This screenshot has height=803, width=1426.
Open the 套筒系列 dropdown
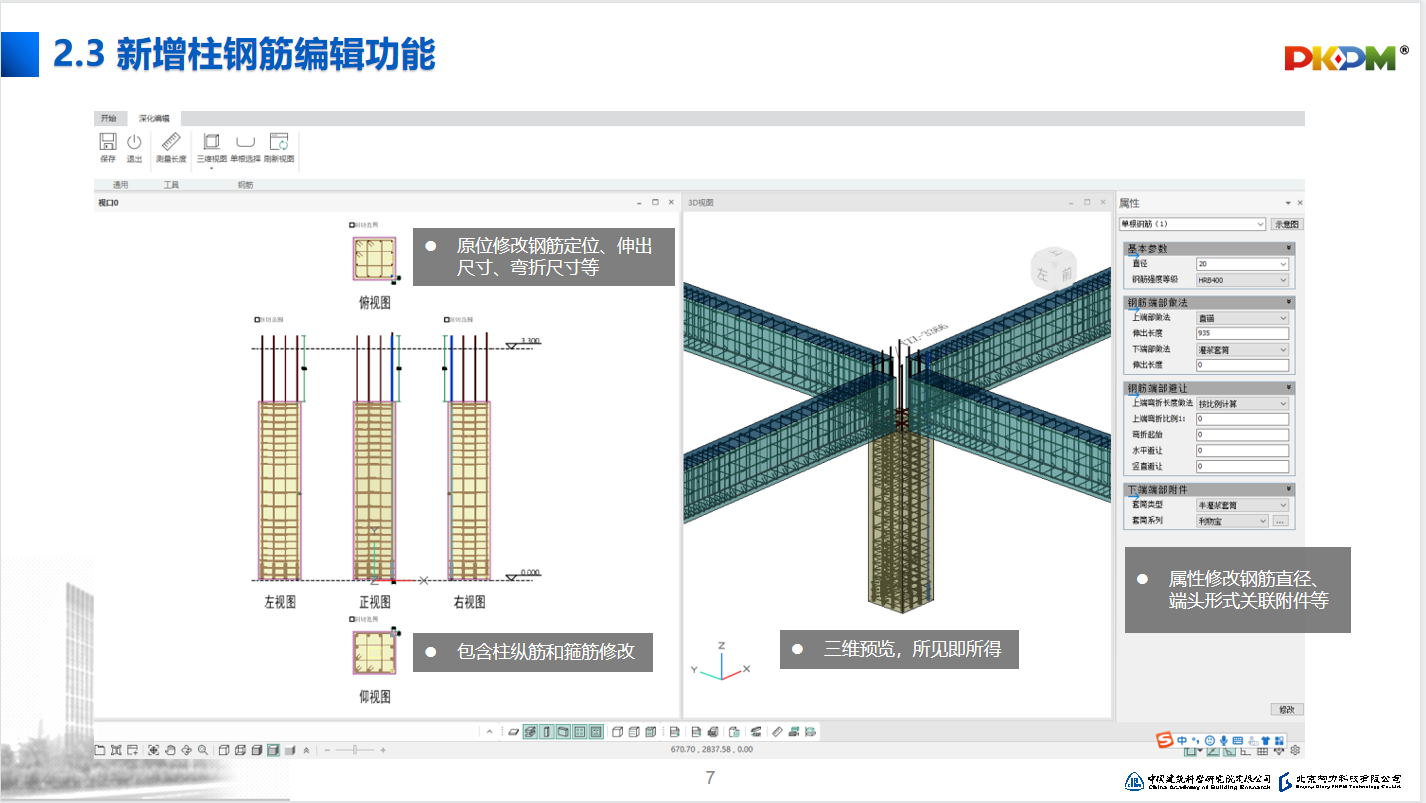(1232, 521)
